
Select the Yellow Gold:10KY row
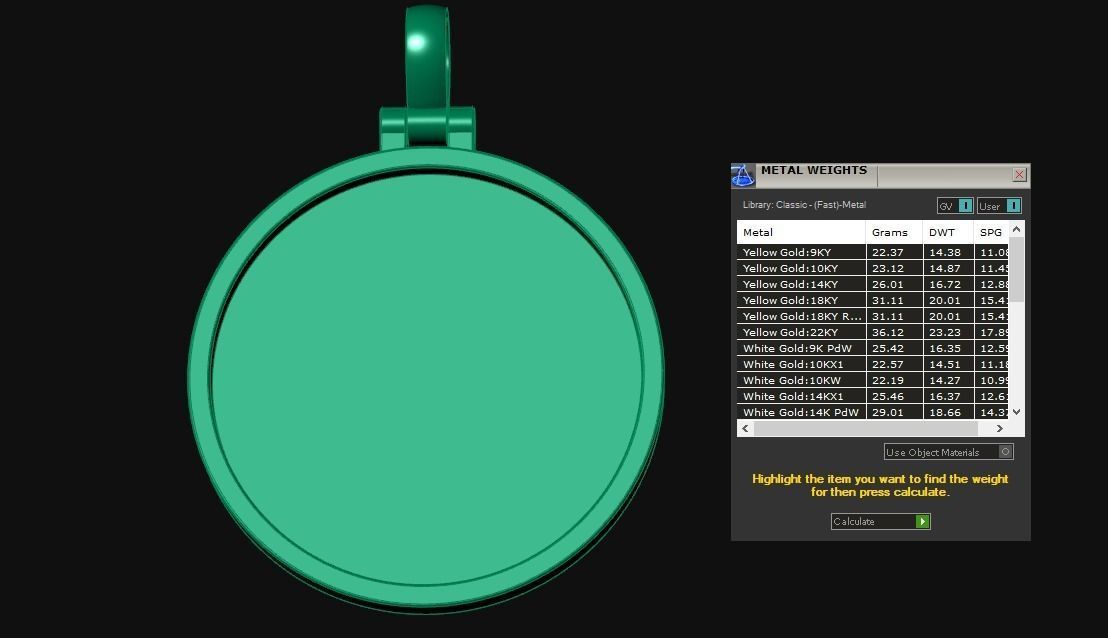873,268
